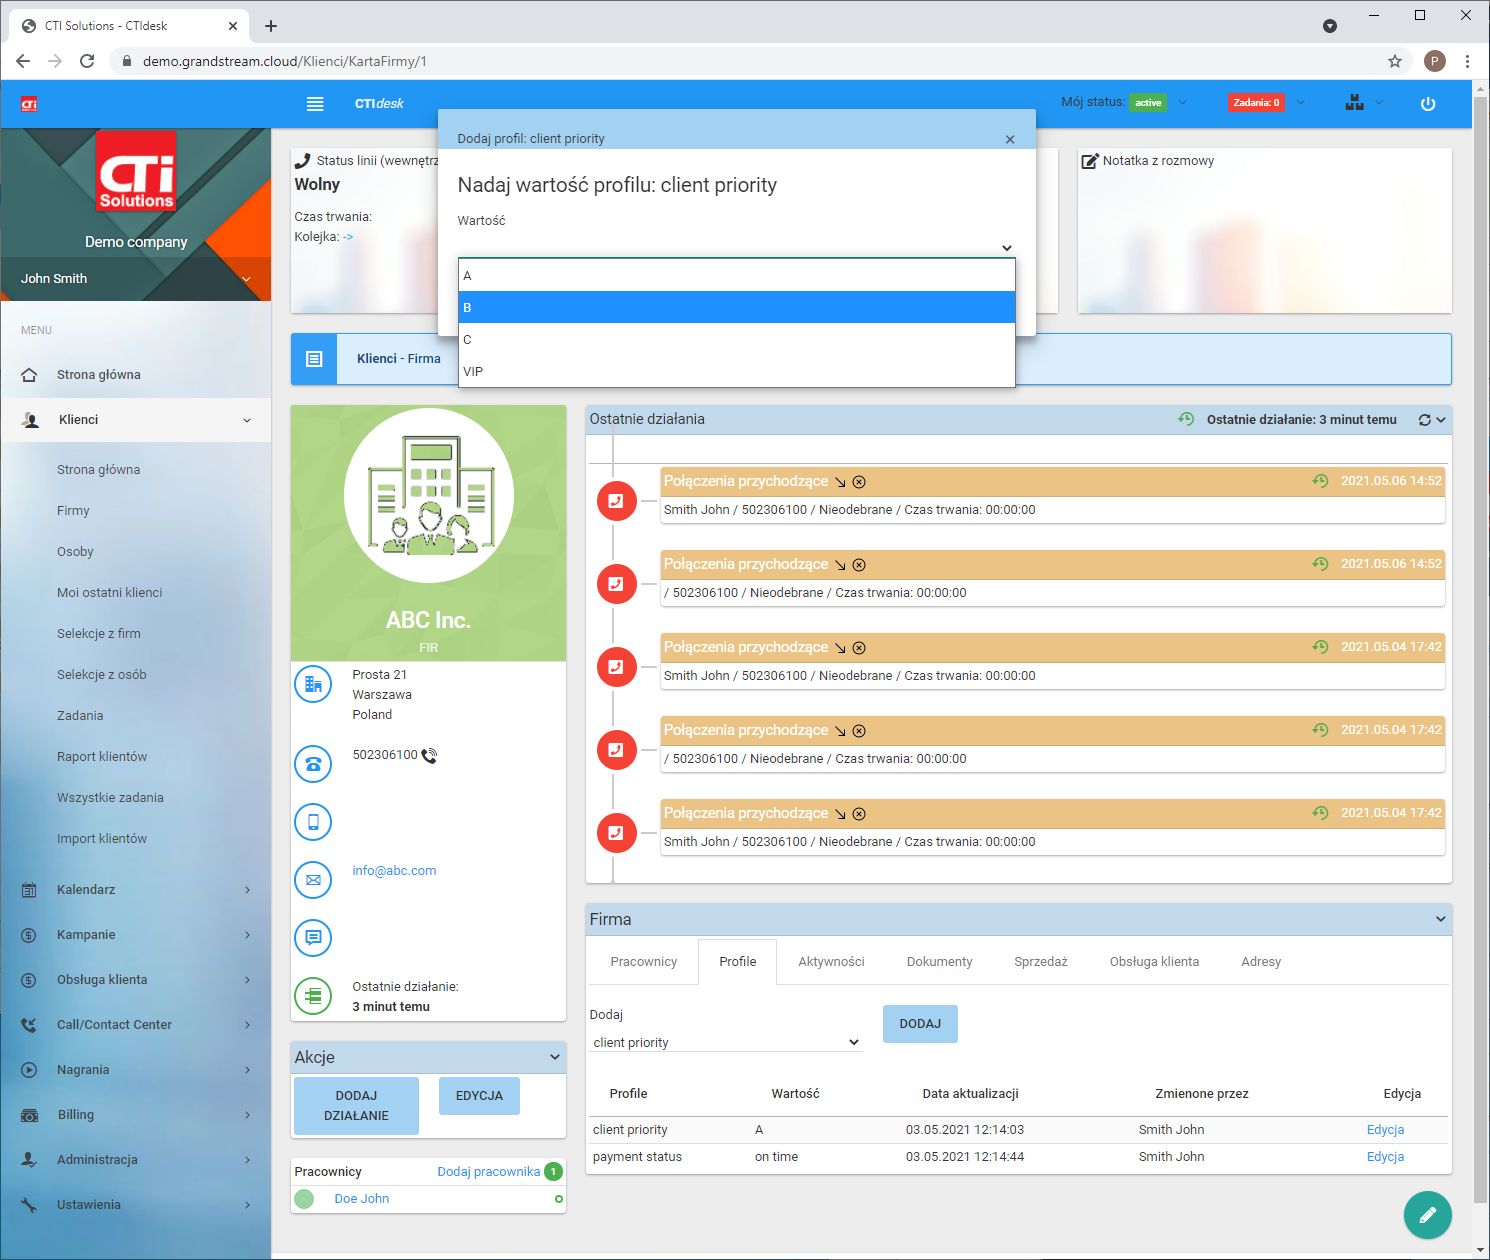Open the Mój status active dropdown
The image size is (1490, 1260).
(1183, 102)
